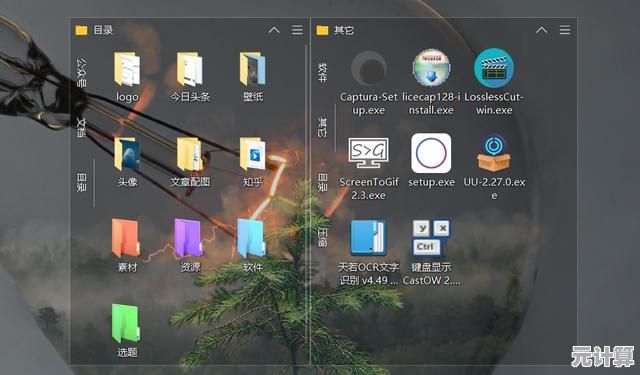Screen dimensions: 640x375
Task: Select 目录 tab in left panel
Action: 81,182
